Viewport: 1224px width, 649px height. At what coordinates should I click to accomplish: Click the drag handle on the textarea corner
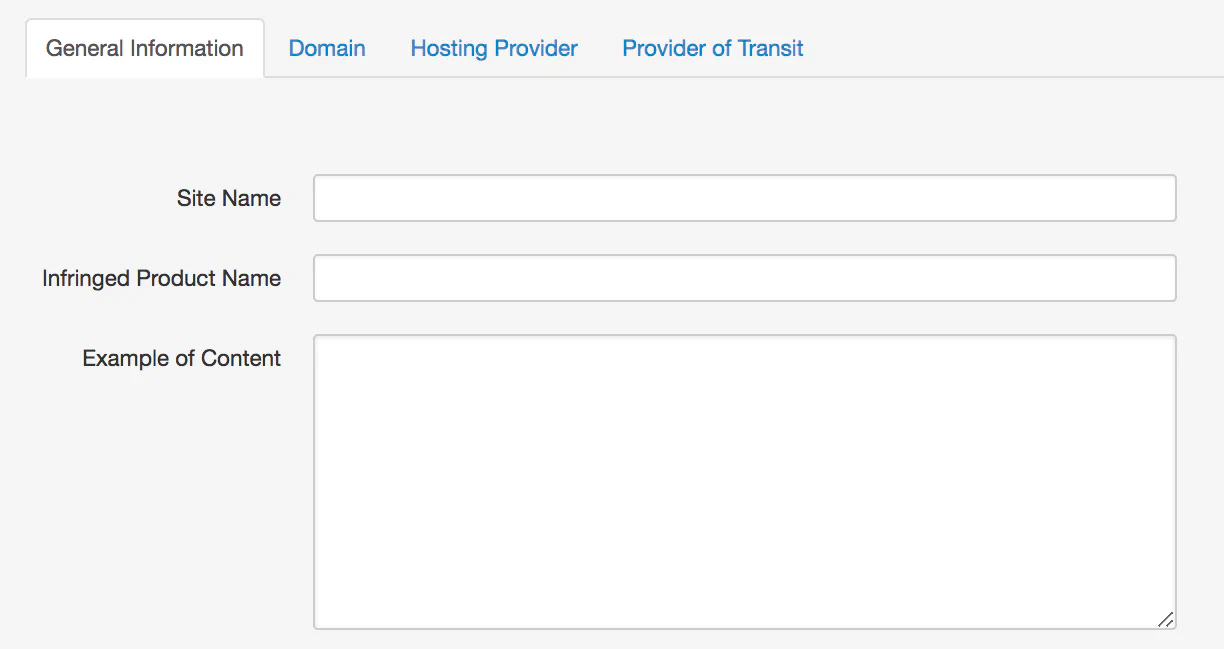1166,620
